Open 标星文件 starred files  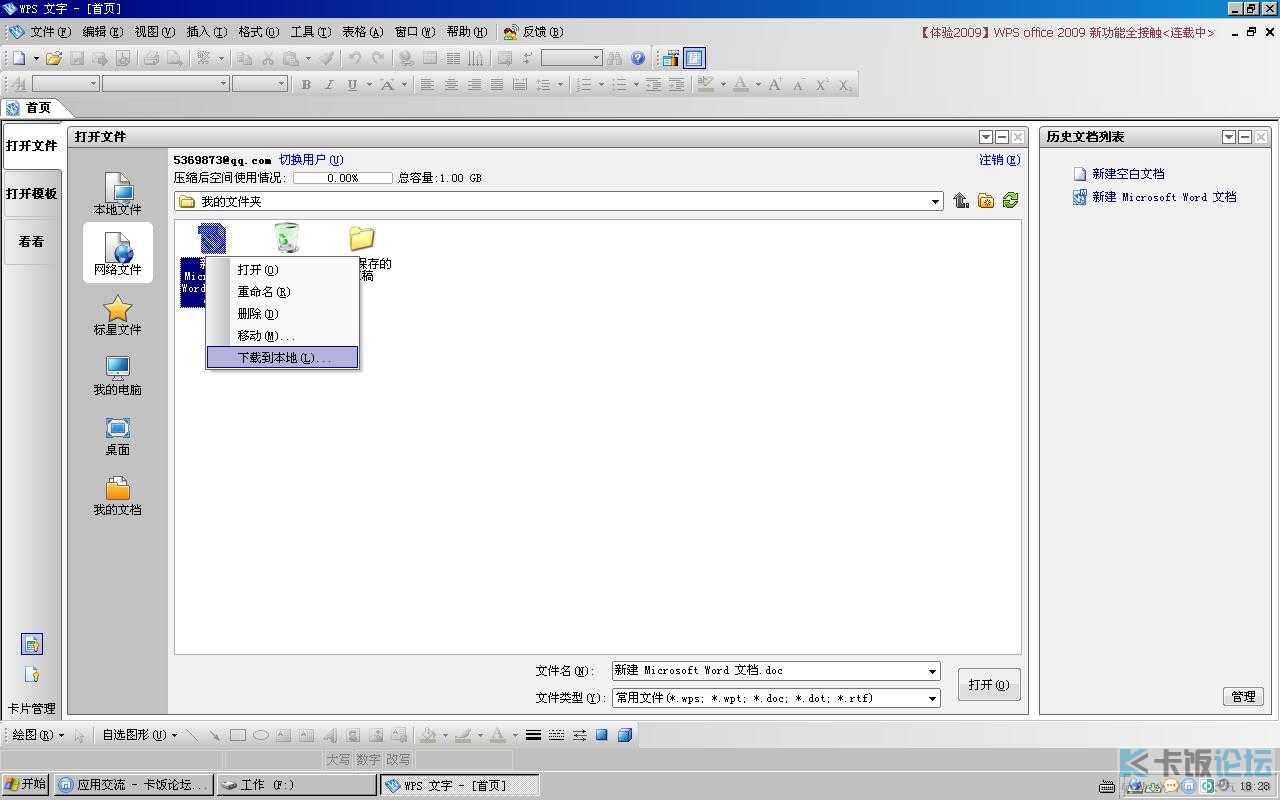point(118,315)
